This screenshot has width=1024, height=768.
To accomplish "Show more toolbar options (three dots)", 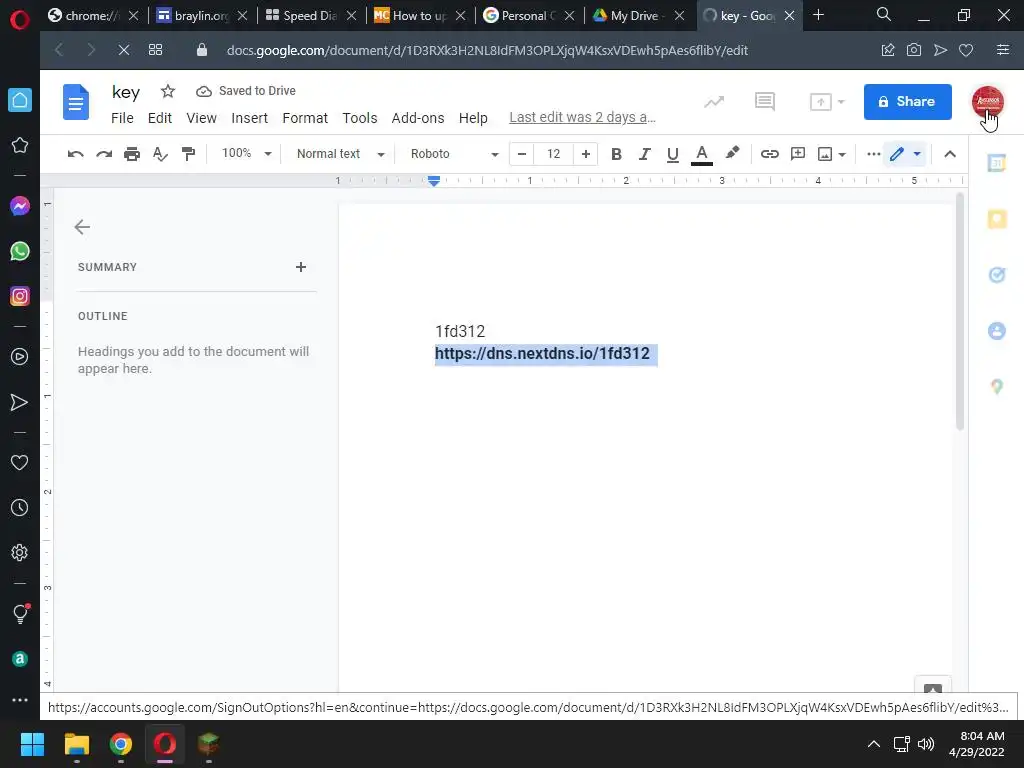I will pyautogui.click(x=873, y=154).
